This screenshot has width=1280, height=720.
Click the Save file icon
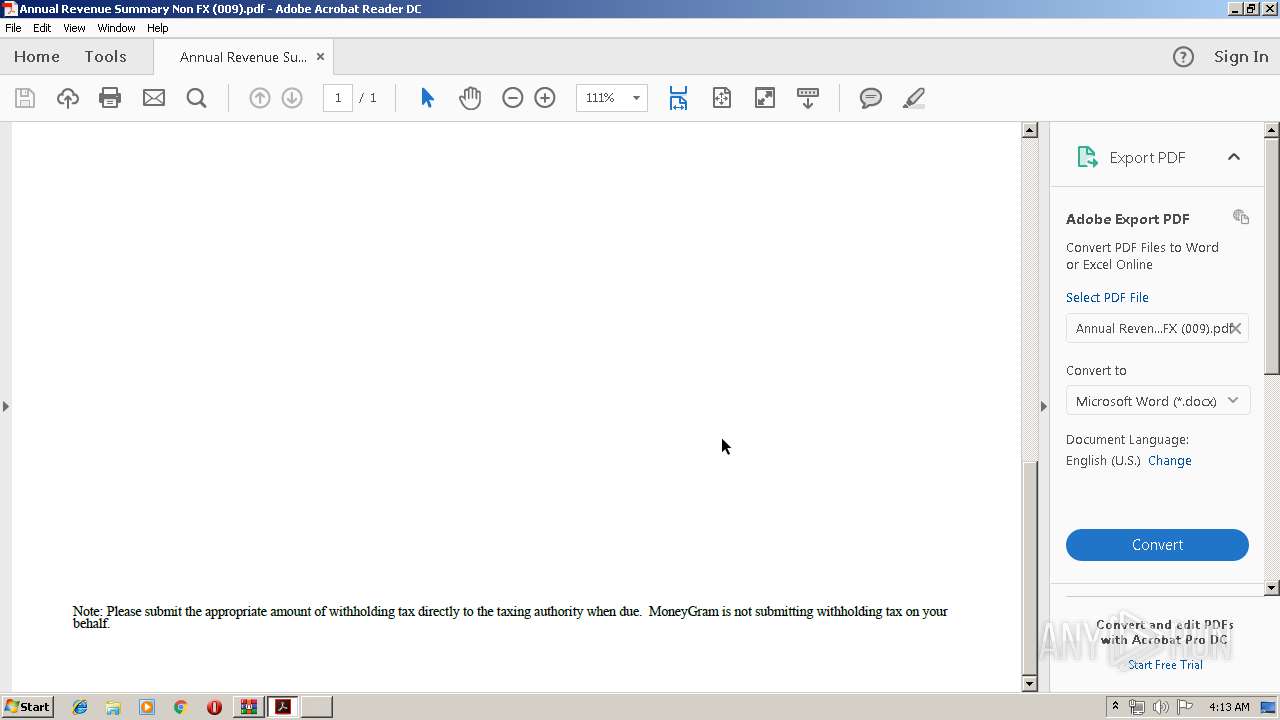click(x=25, y=98)
